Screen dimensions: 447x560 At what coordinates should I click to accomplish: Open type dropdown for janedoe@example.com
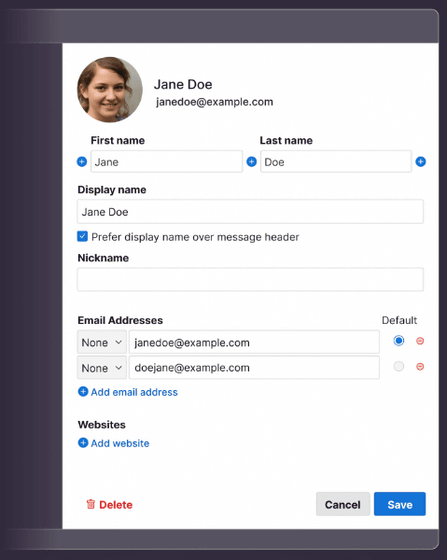pyautogui.click(x=102, y=342)
